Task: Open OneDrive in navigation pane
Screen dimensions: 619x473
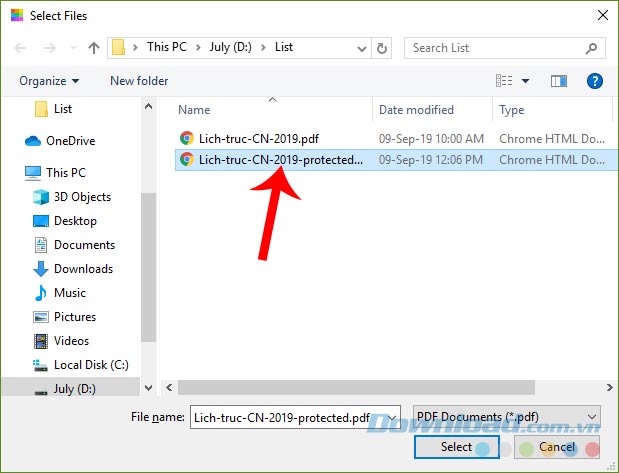Action: pos(71,141)
